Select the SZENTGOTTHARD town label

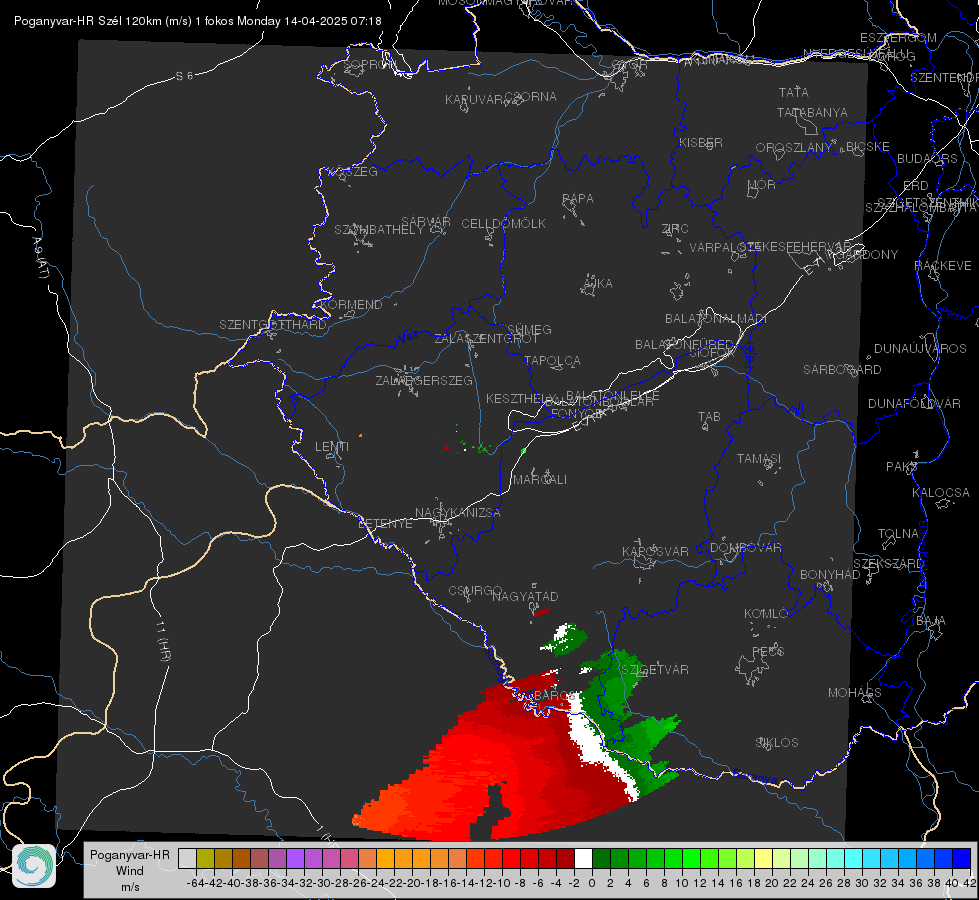pos(273,325)
